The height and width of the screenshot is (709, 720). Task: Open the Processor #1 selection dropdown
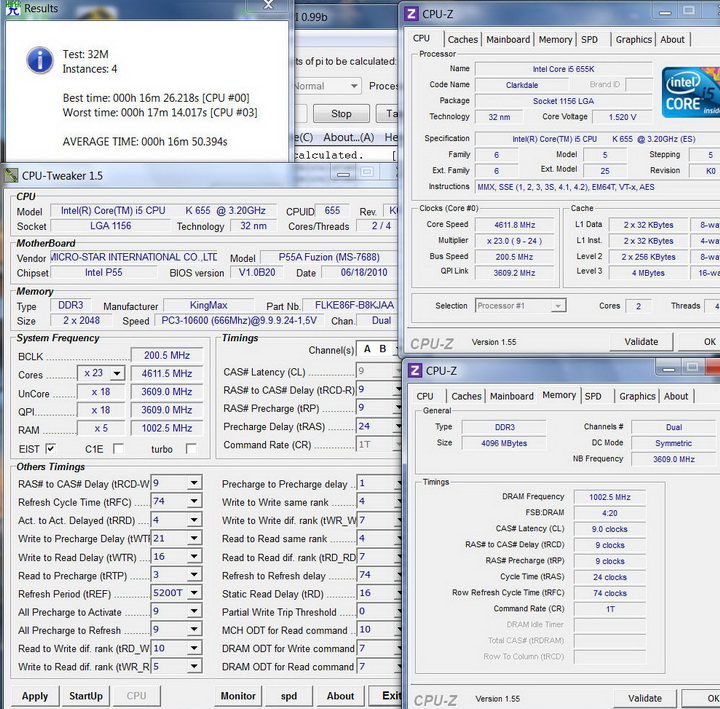click(x=558, y=305)
